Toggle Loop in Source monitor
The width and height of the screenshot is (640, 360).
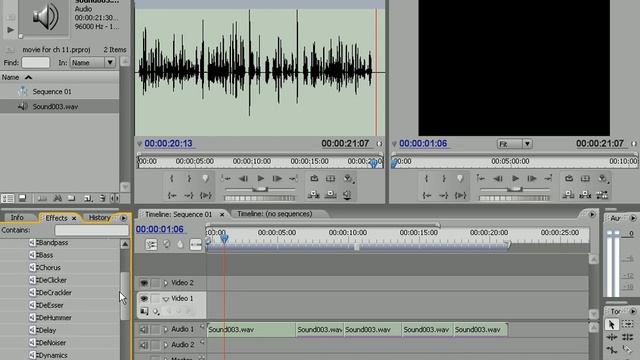pos(314,179)
